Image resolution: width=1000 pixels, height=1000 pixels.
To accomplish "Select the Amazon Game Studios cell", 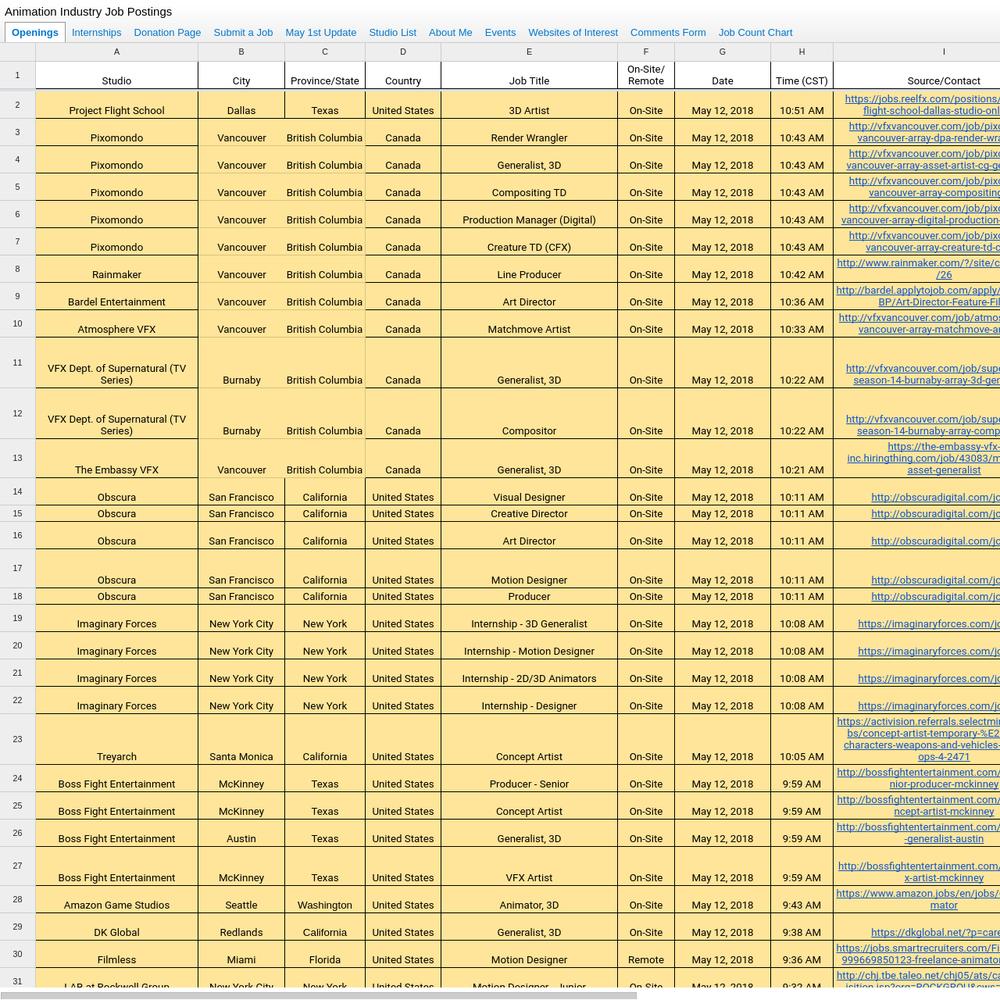I will click(117, 899).
